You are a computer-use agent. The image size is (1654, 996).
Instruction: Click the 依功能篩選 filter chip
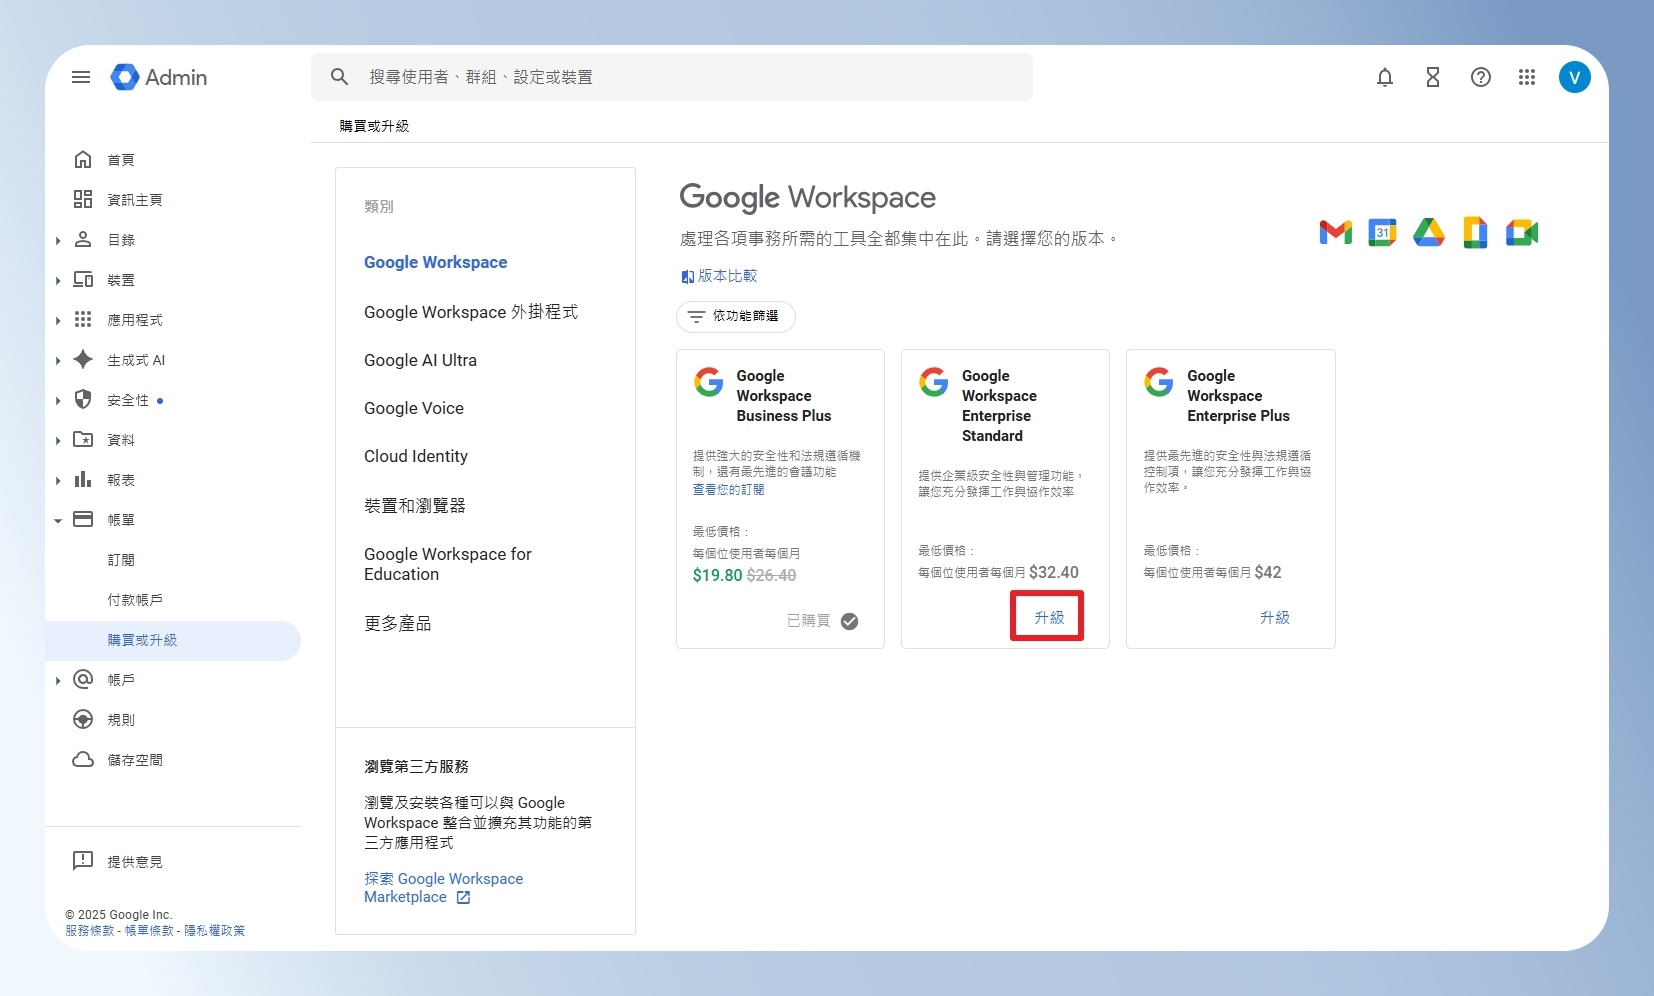click(x=735, y=316)
